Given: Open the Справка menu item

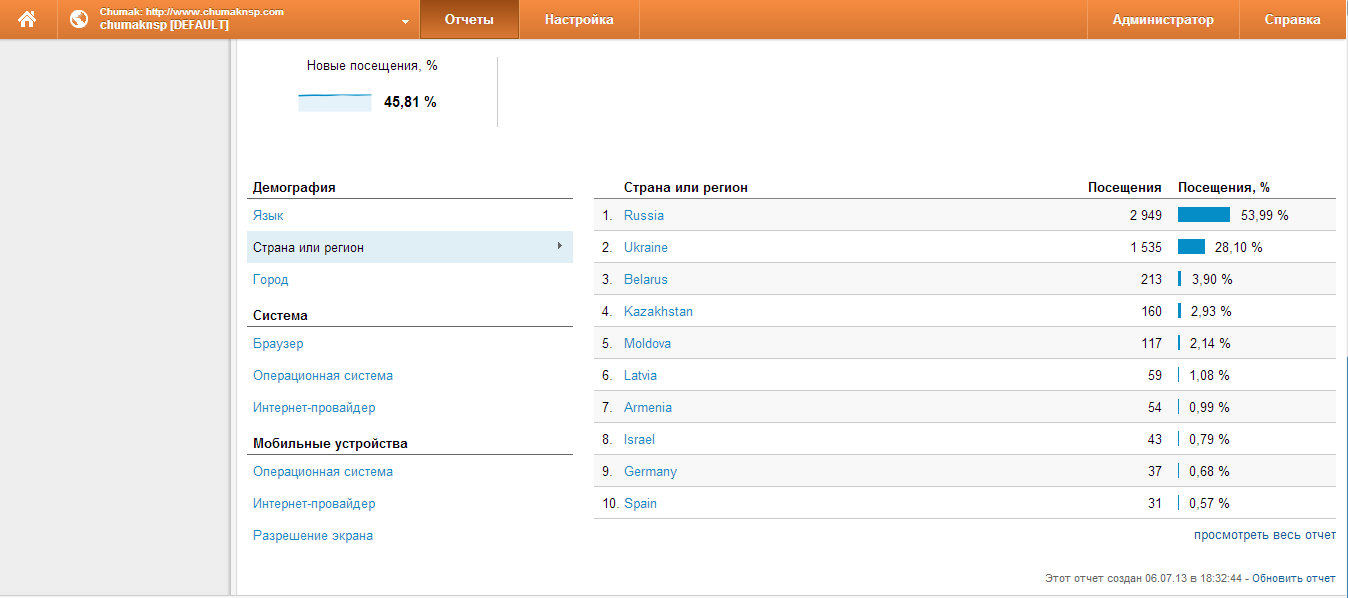Looking at the screenshot, I should 1292,19.
